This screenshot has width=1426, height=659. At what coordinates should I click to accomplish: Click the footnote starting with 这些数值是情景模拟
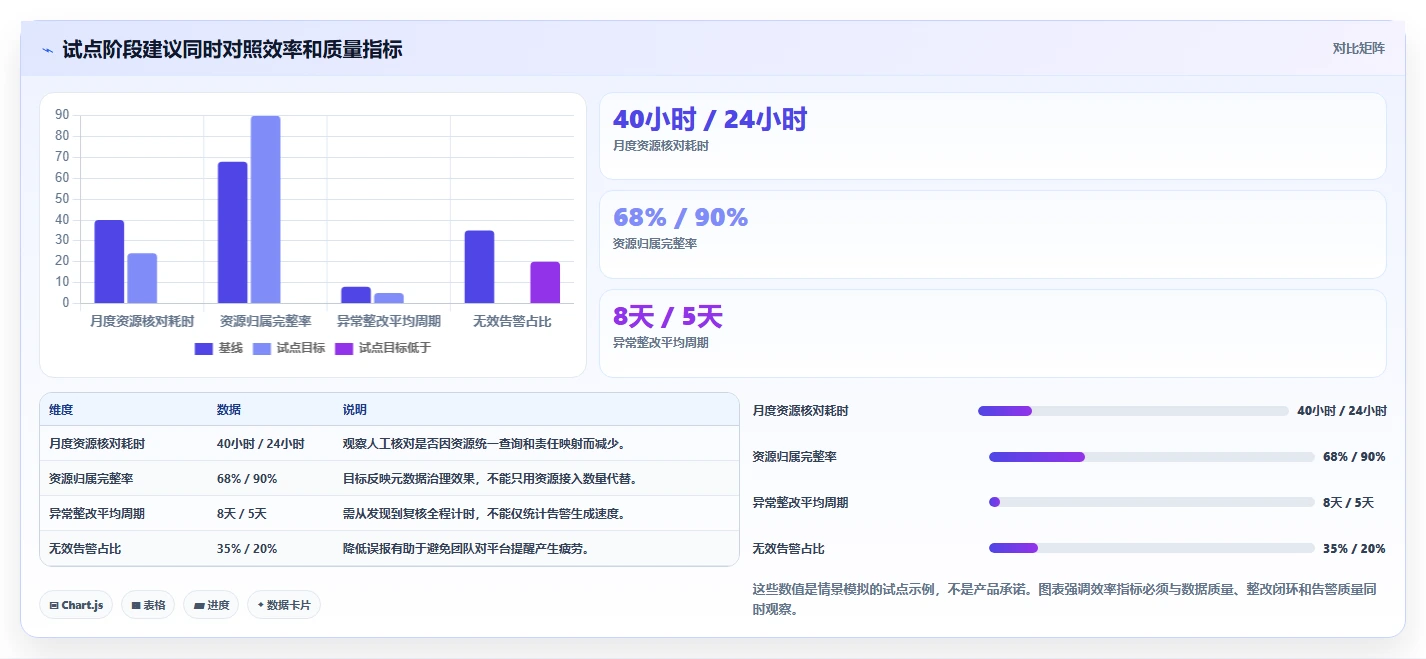1064,599
